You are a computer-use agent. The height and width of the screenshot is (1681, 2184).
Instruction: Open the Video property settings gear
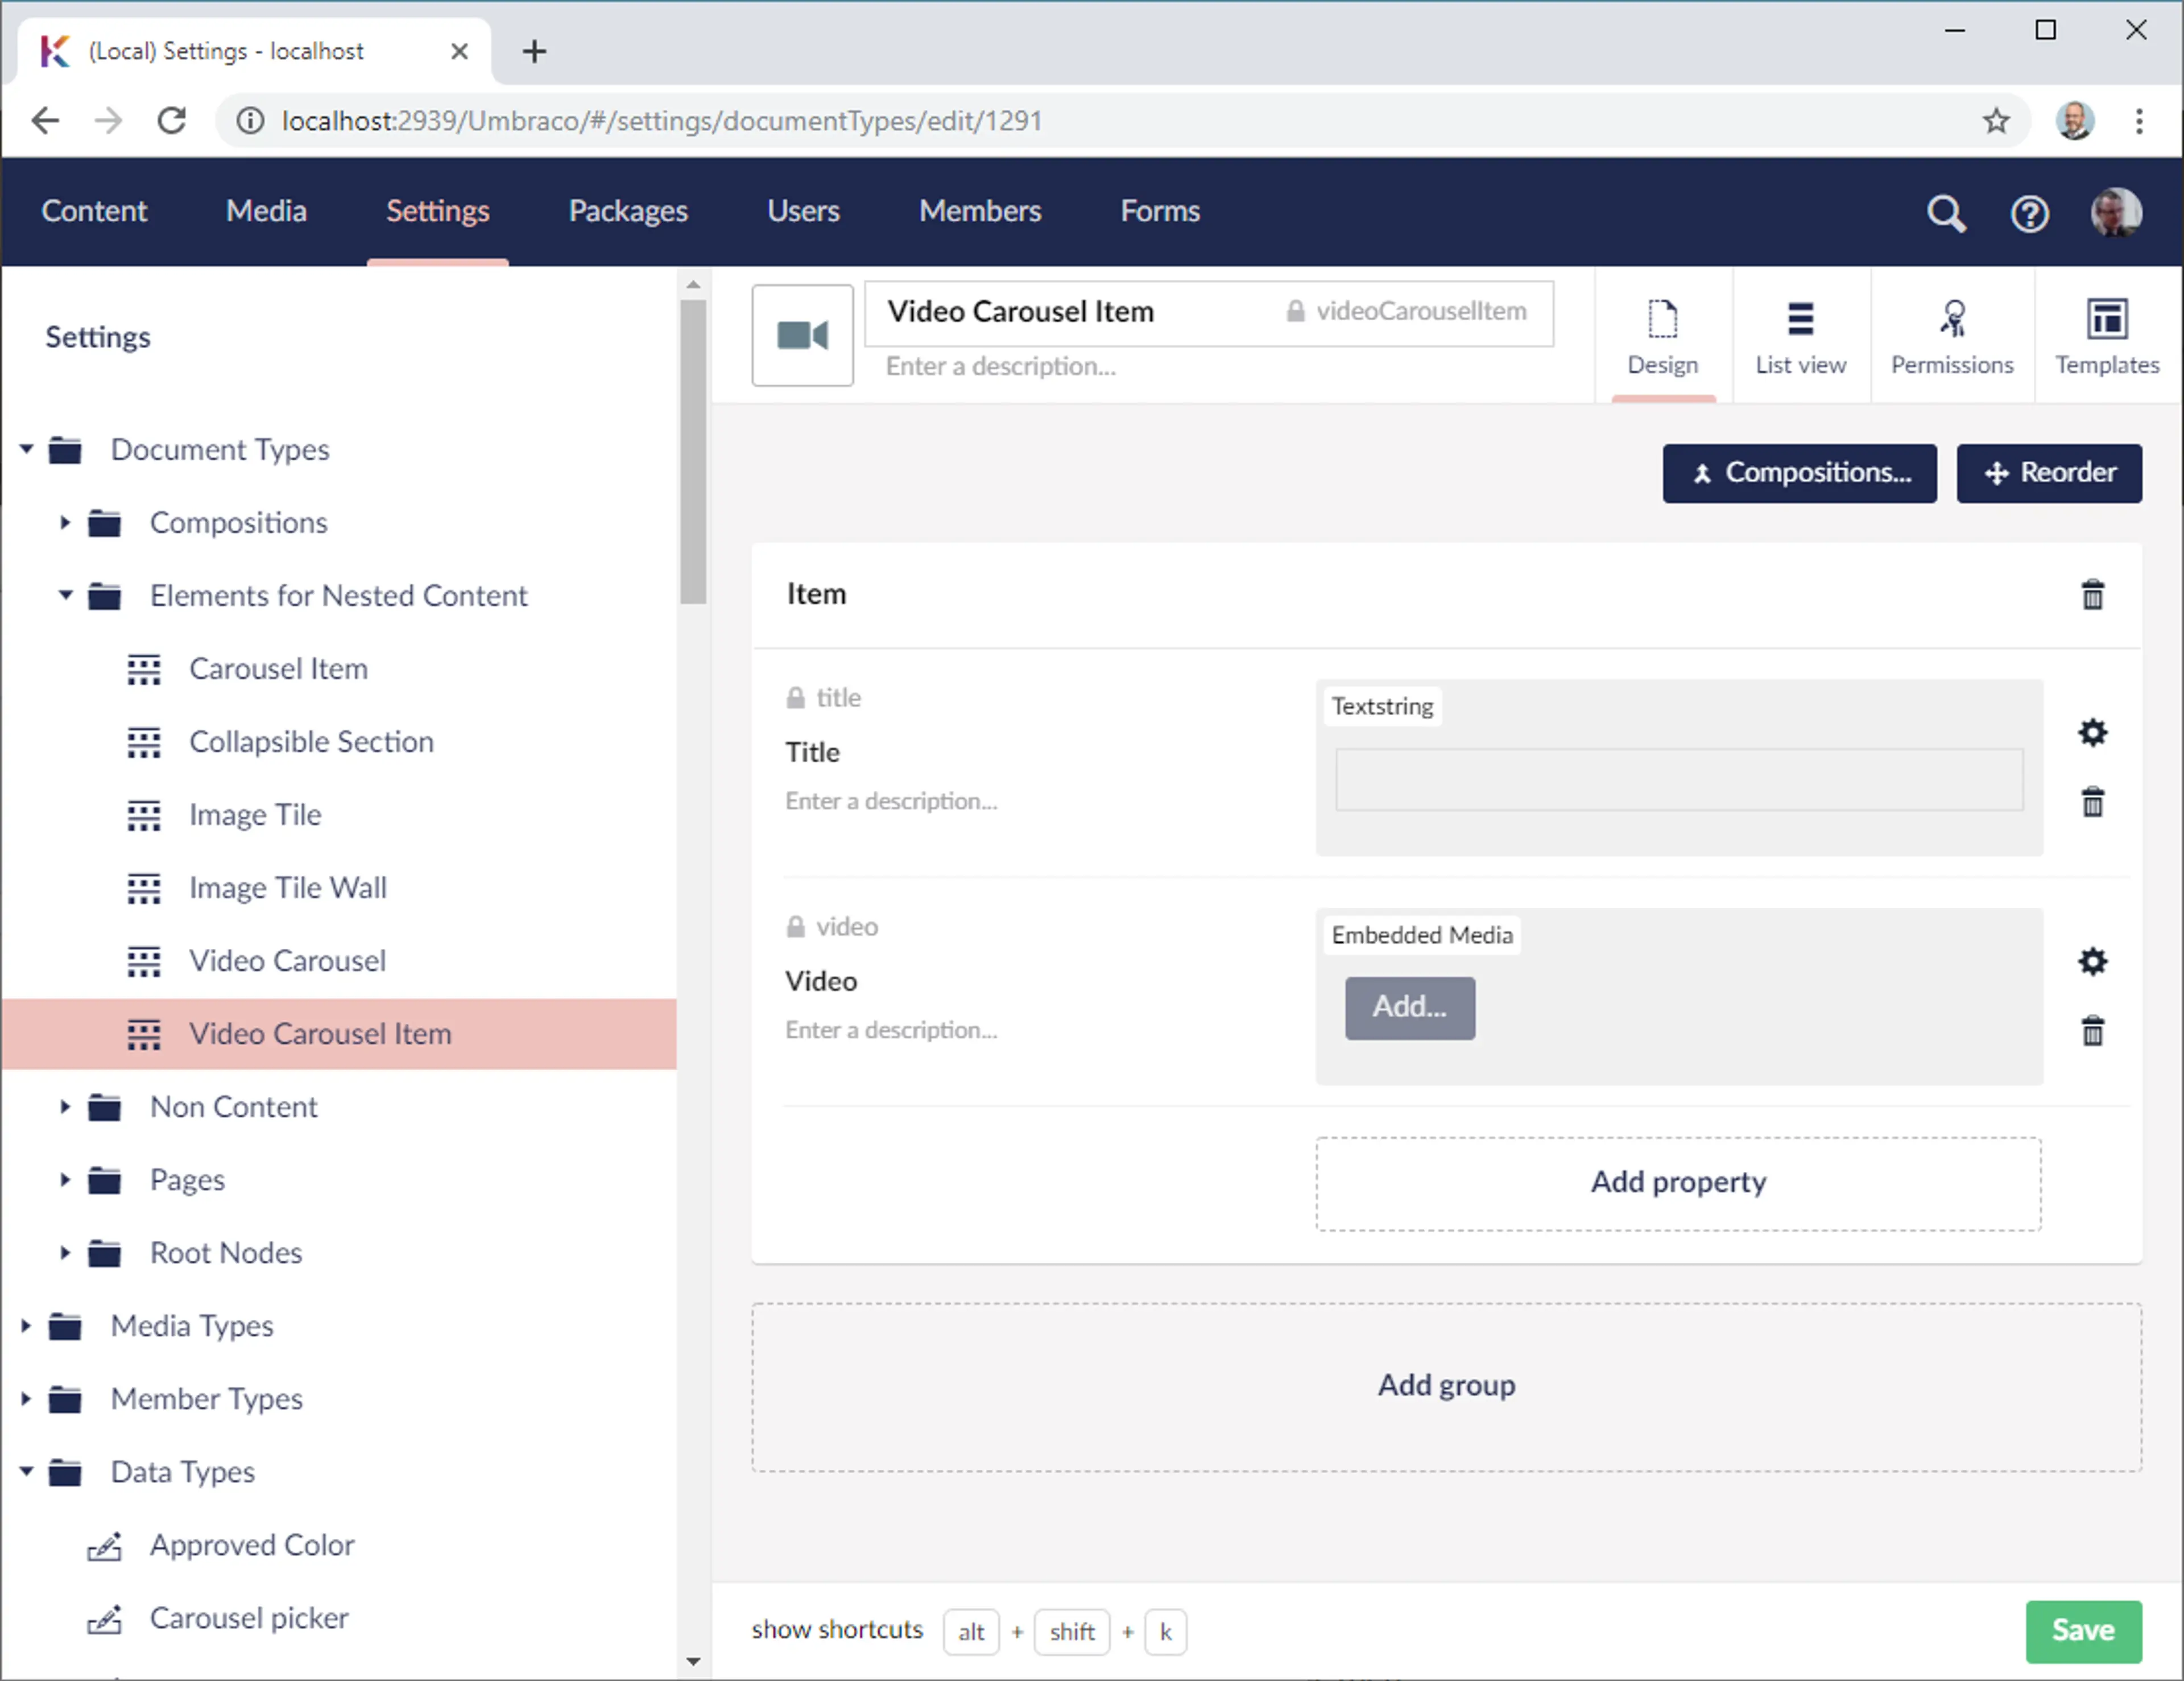click(x=2092, y=962)
